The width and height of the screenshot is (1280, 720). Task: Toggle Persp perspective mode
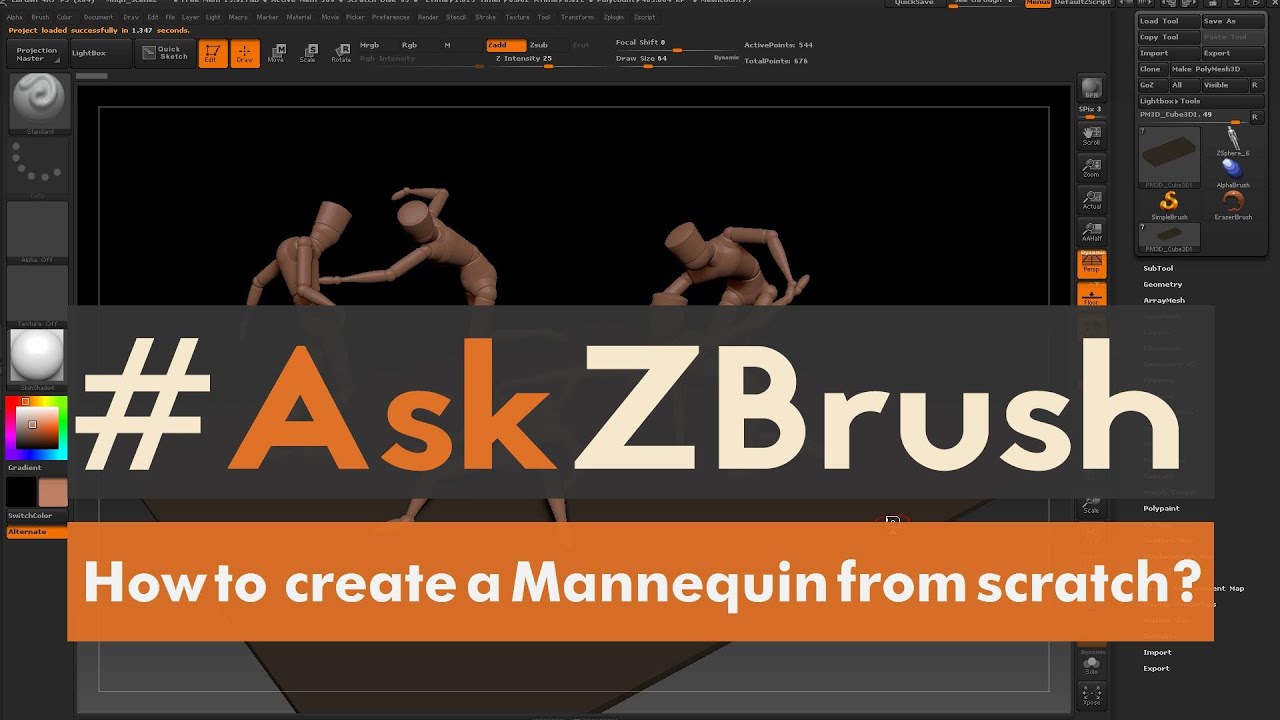pyautogui.click(x=1091, y=263)
